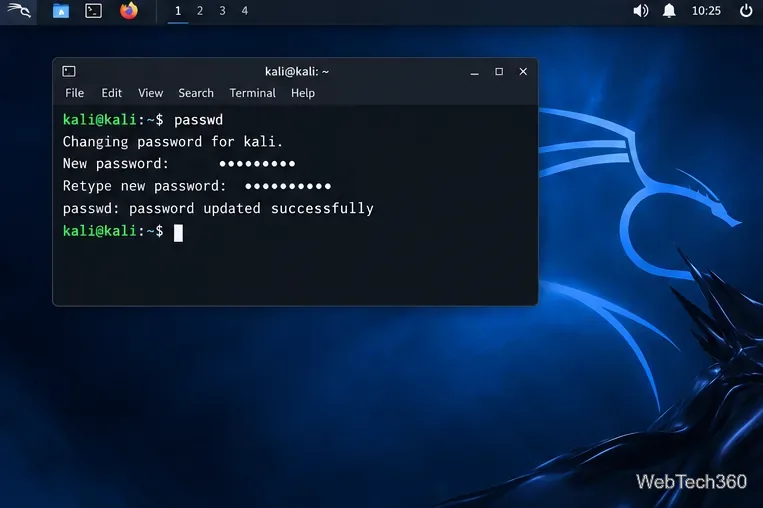Open the power and logout menu
Viewport: 763px width, 508px height.
coord(746,11)
